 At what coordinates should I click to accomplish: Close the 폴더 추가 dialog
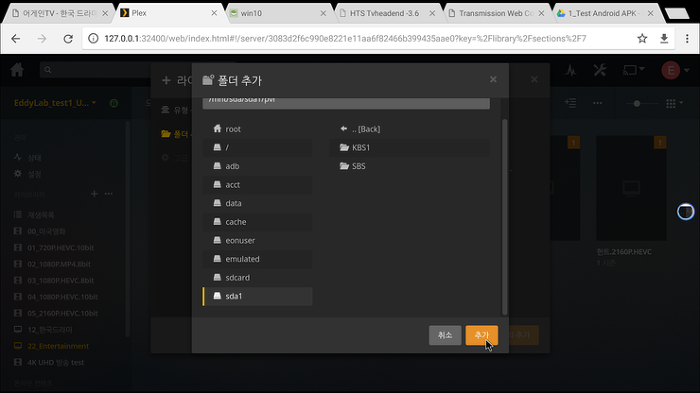[x=493, y=79]
